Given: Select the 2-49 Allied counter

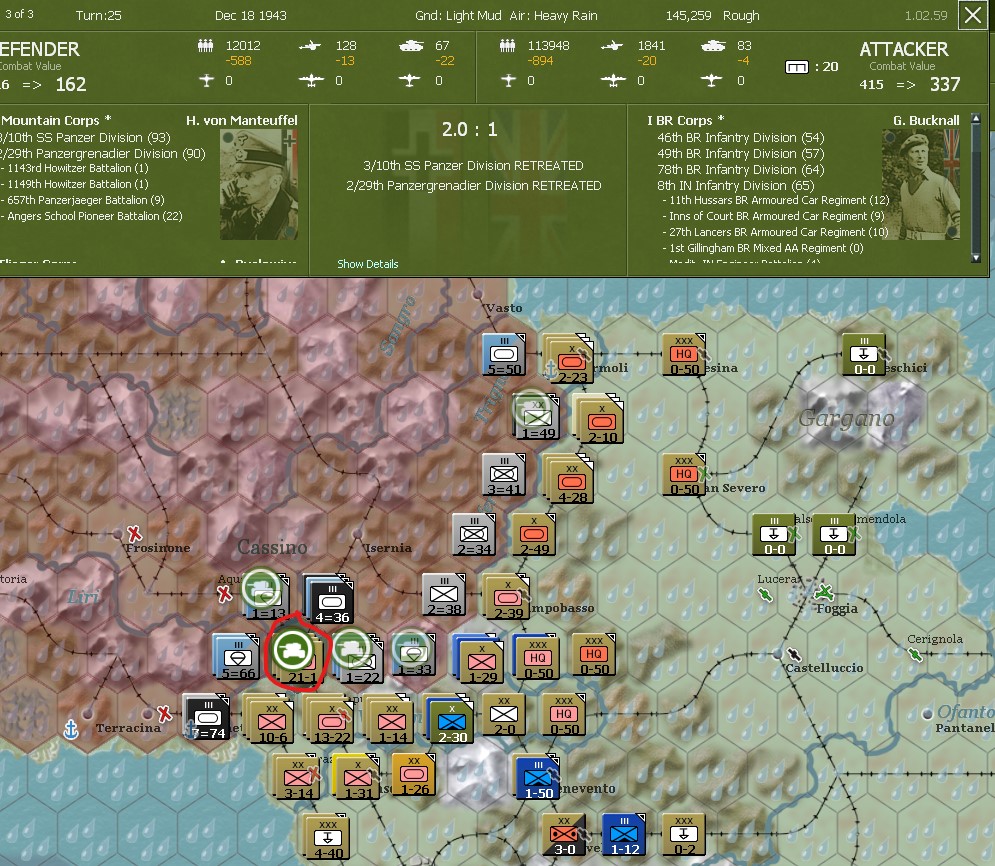Looking at the screenshot, I should point(534,535).
